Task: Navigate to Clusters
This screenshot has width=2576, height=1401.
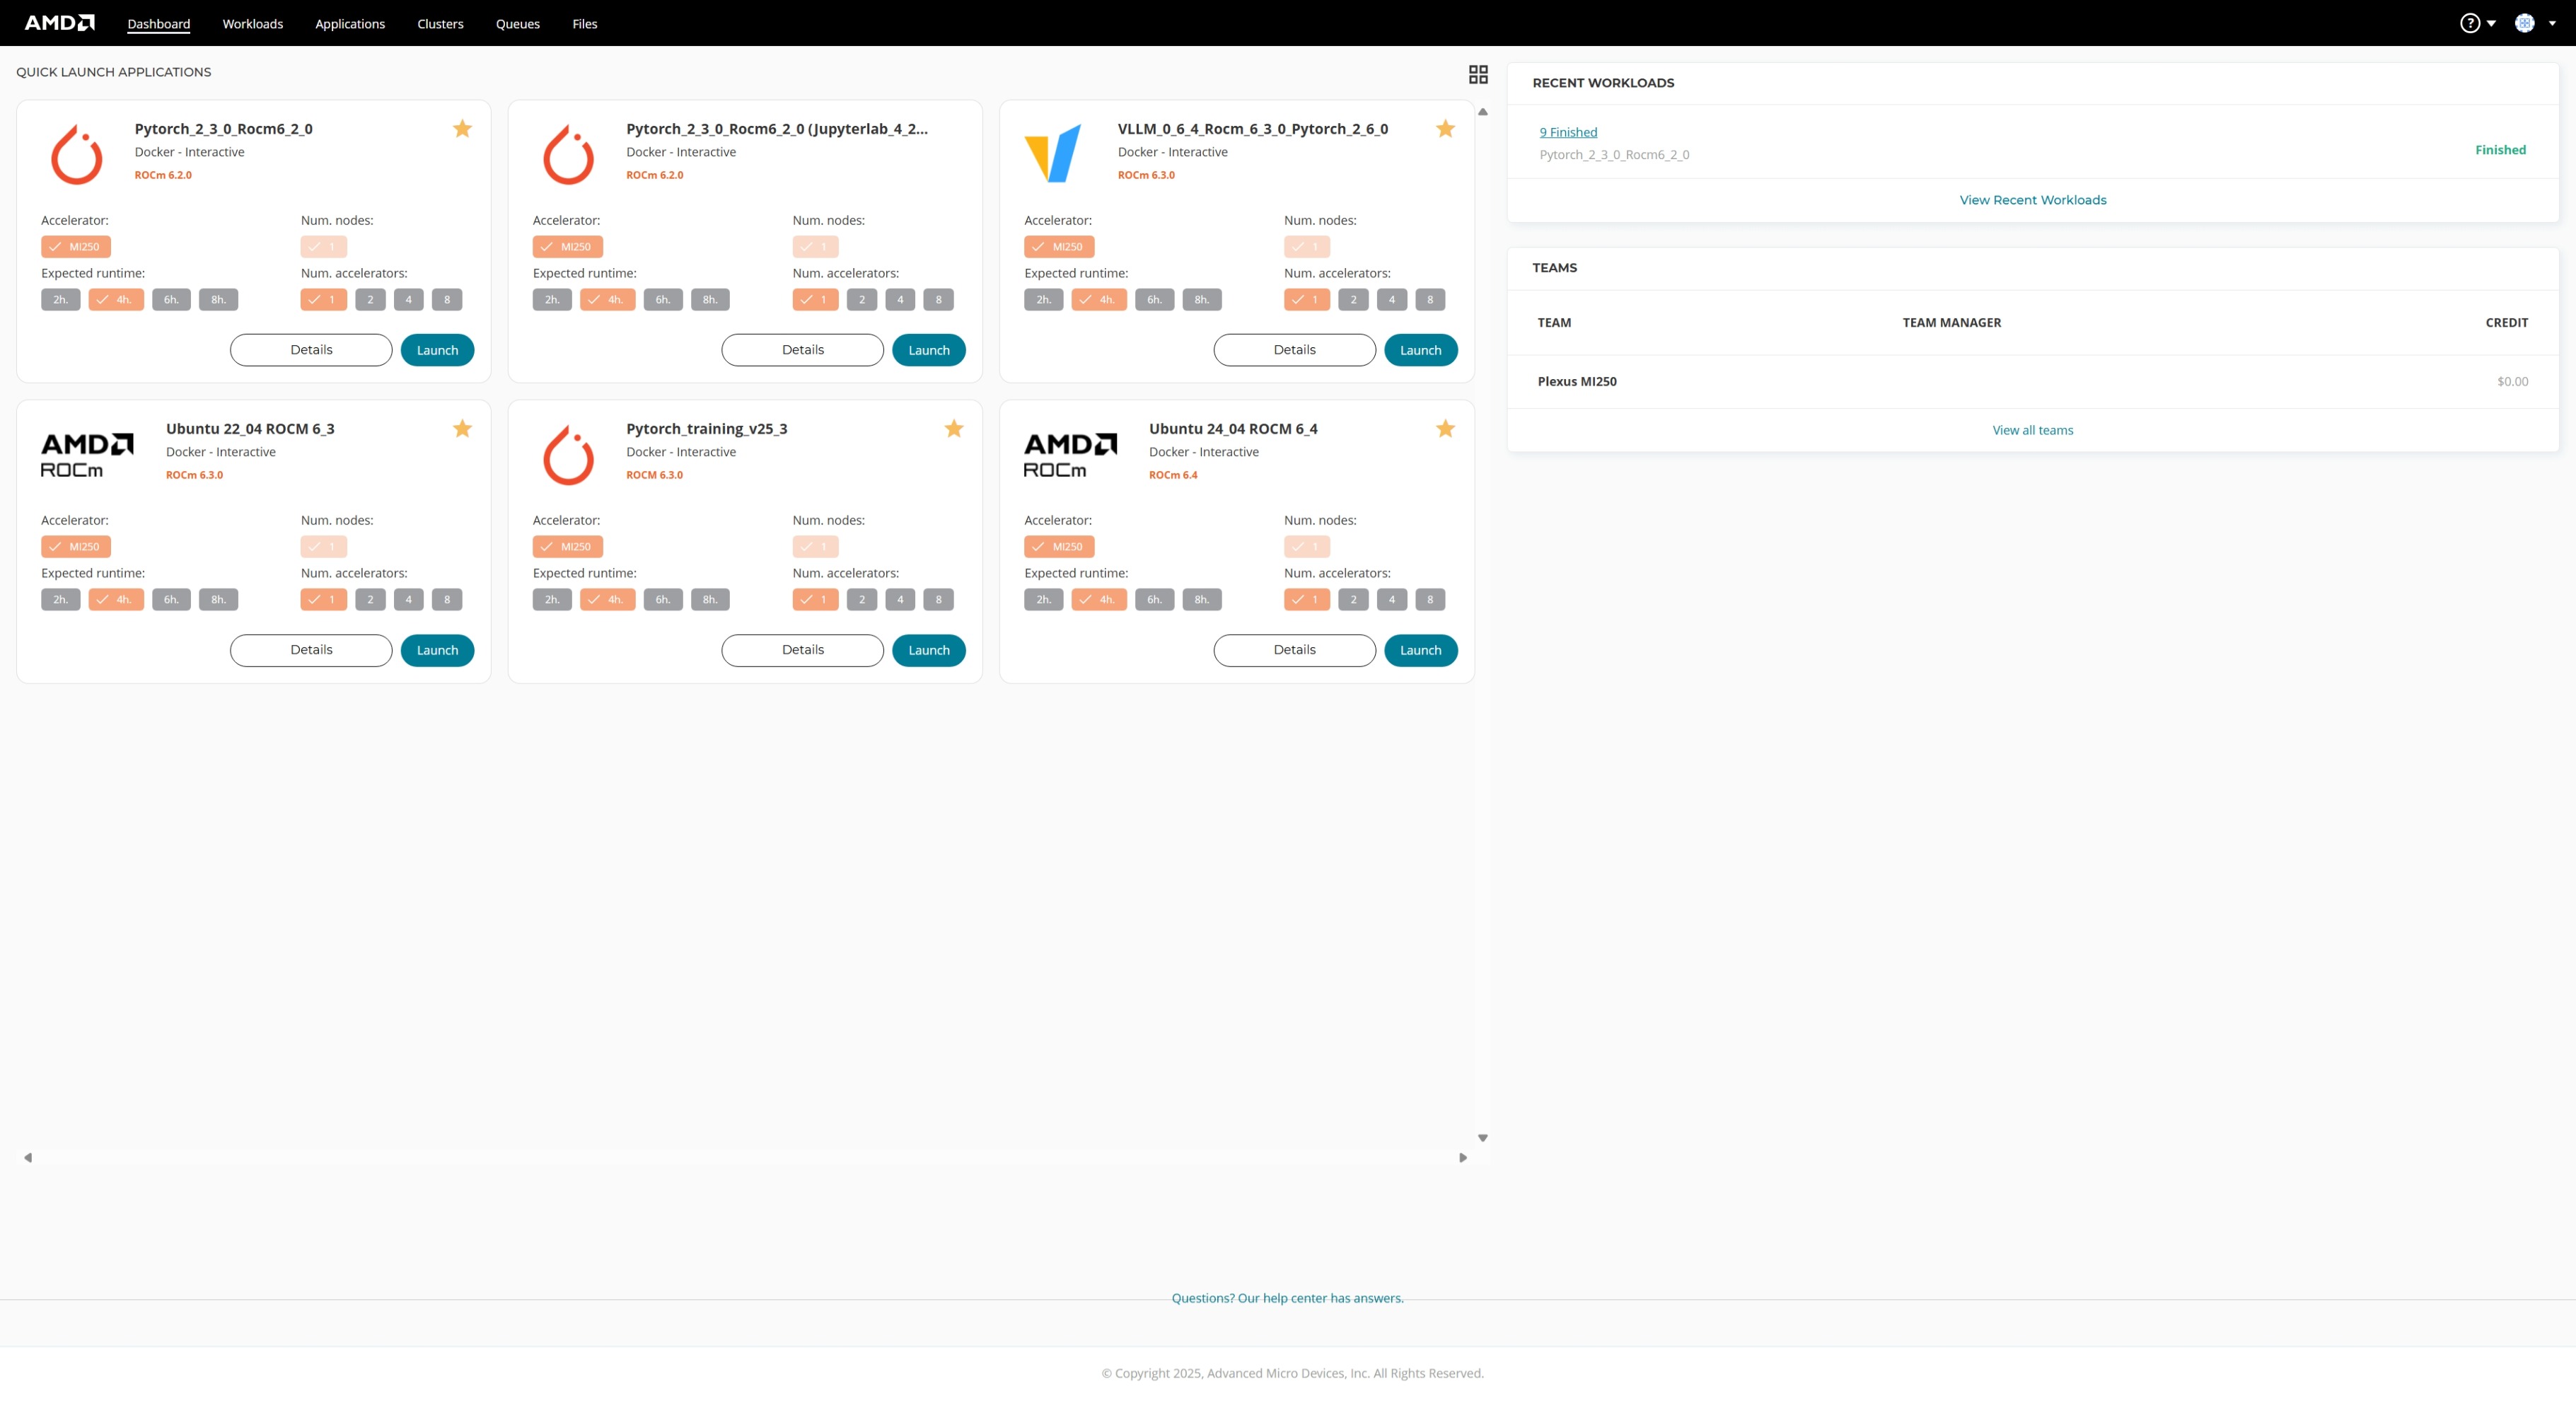Action: point(440,24)
